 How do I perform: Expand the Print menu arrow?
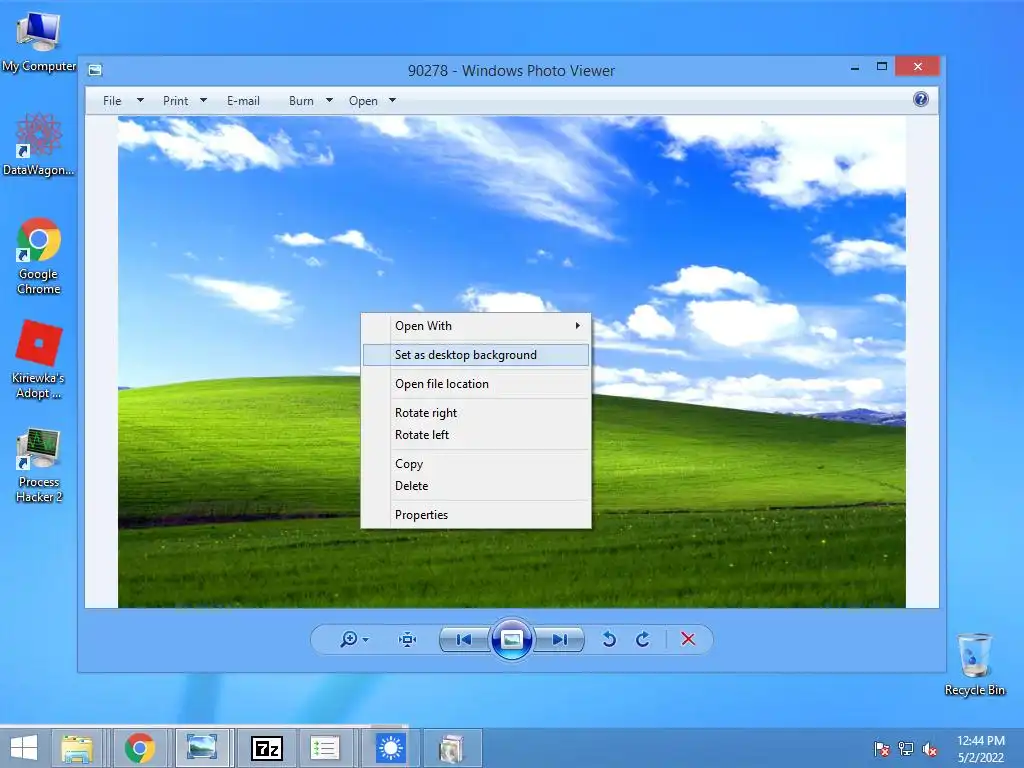click(203, 101)
